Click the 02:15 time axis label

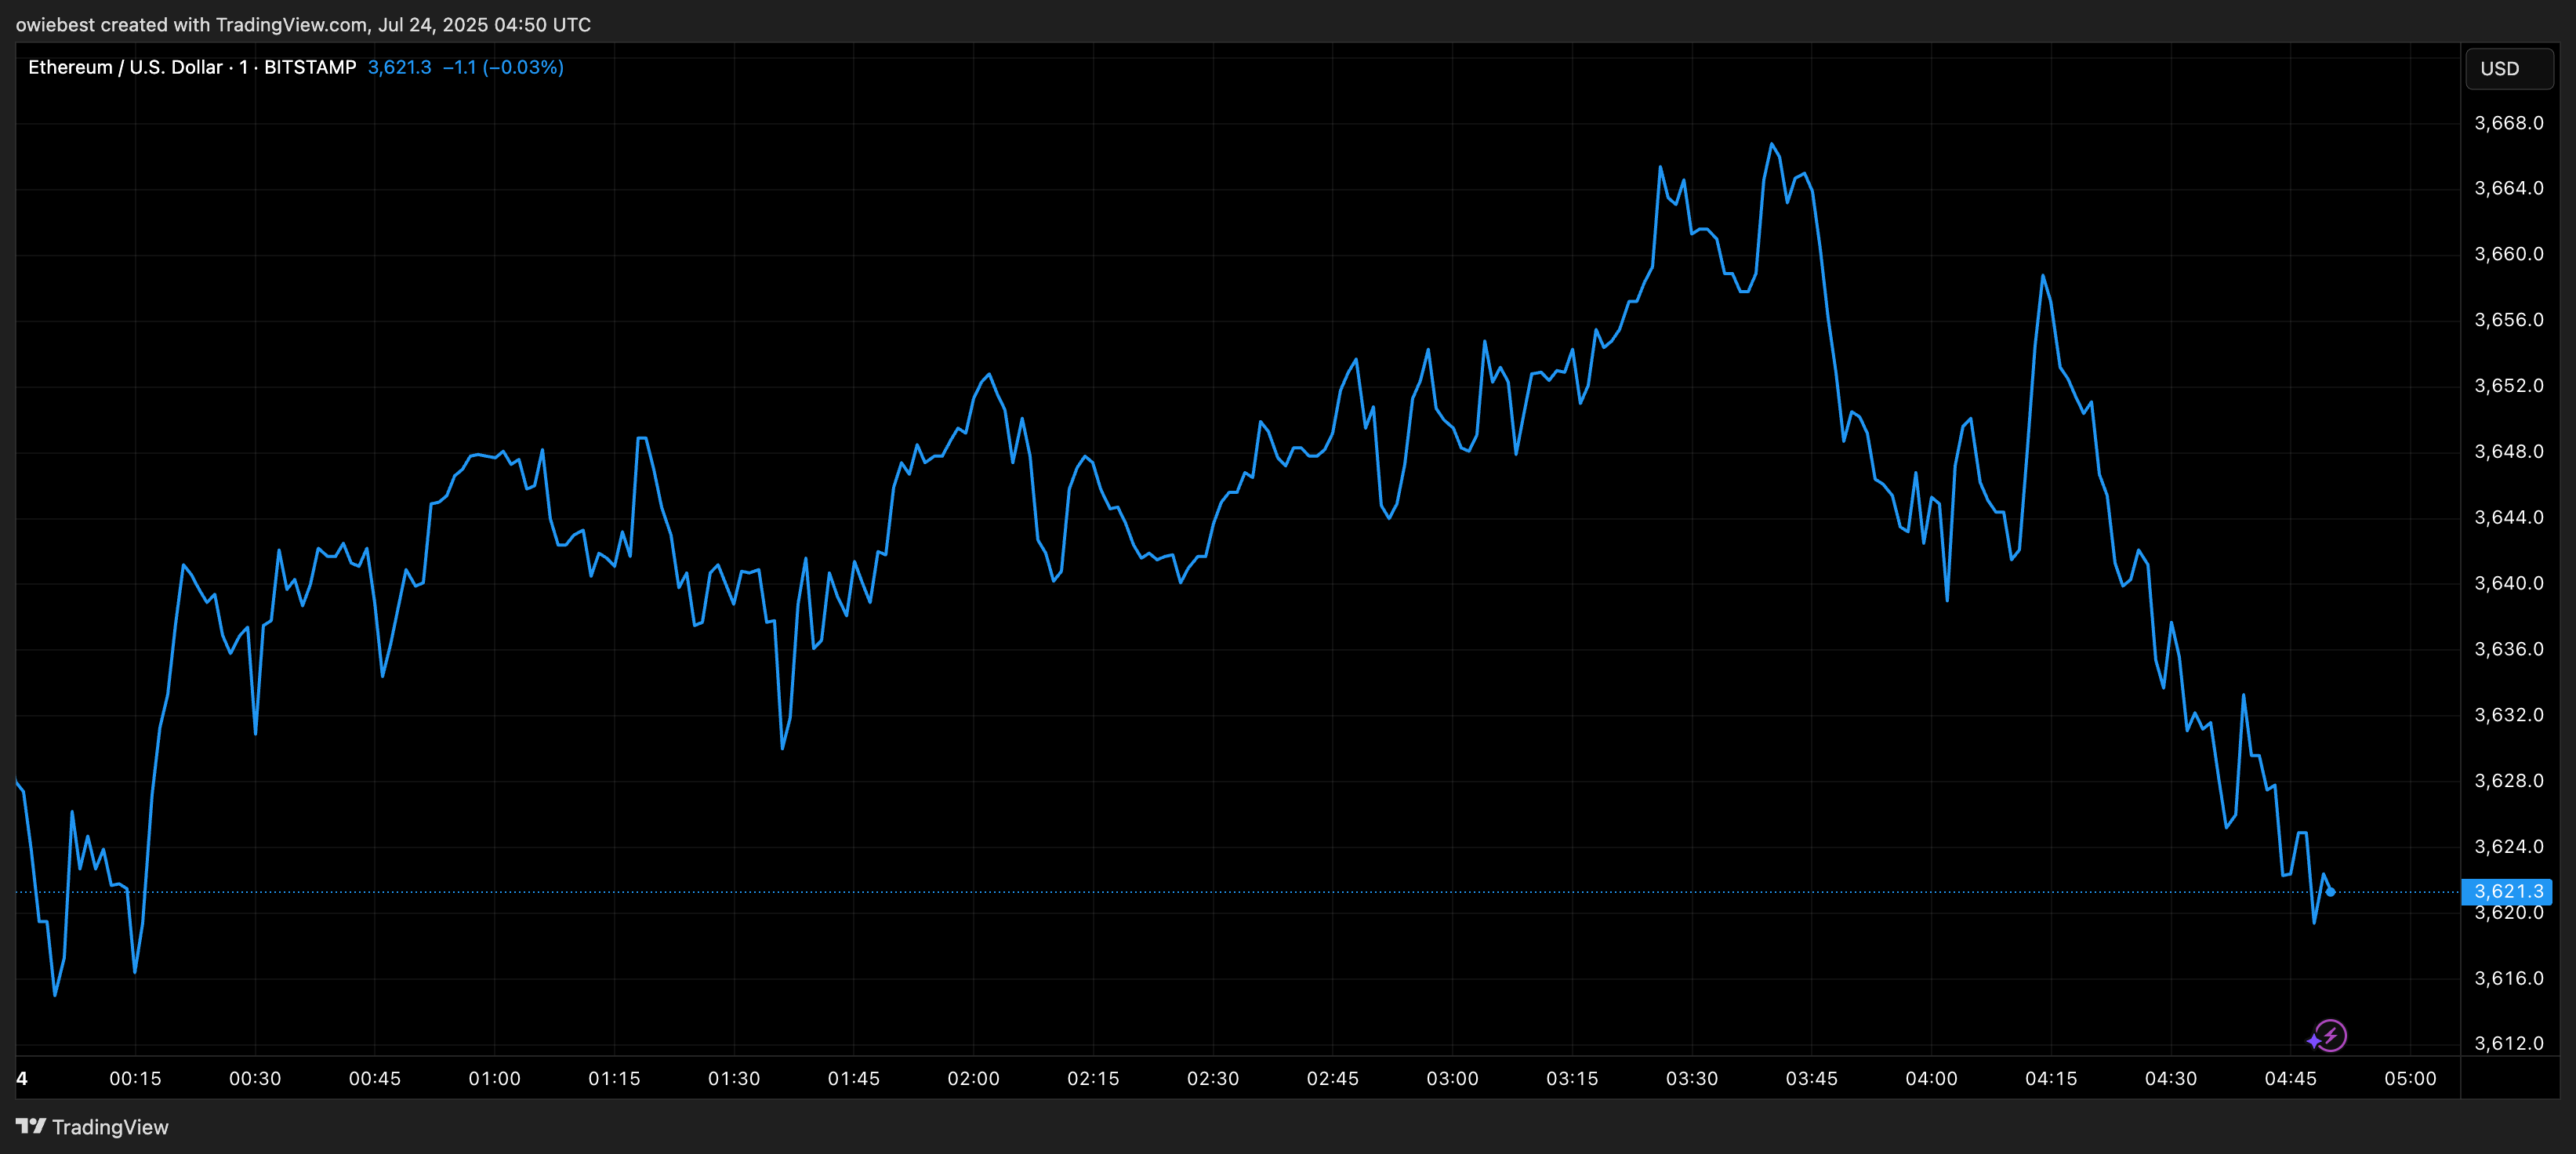(1093, 1079)
